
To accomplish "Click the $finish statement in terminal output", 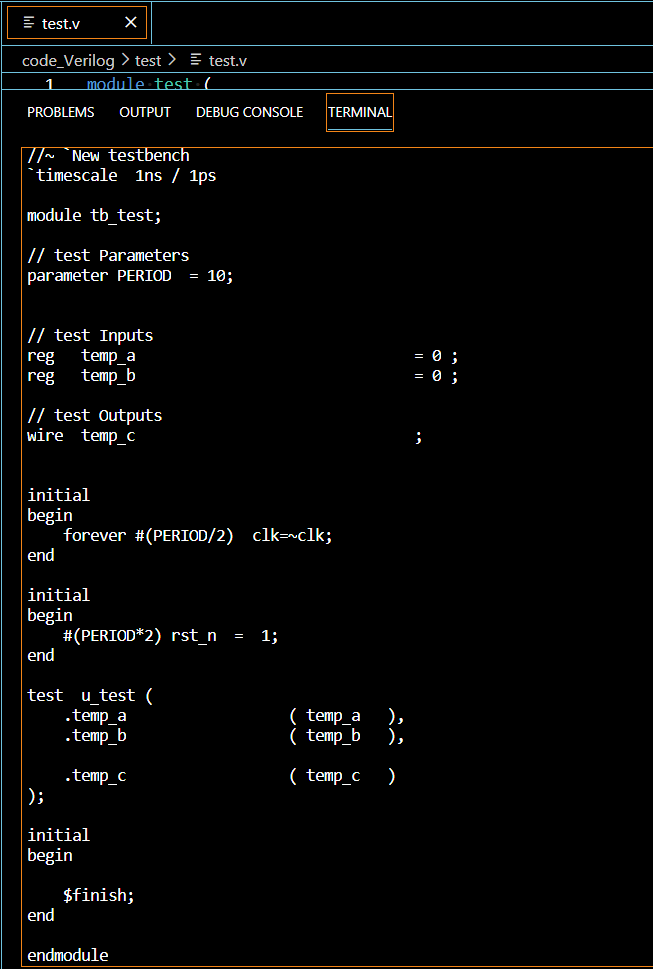I will point(100,894).
